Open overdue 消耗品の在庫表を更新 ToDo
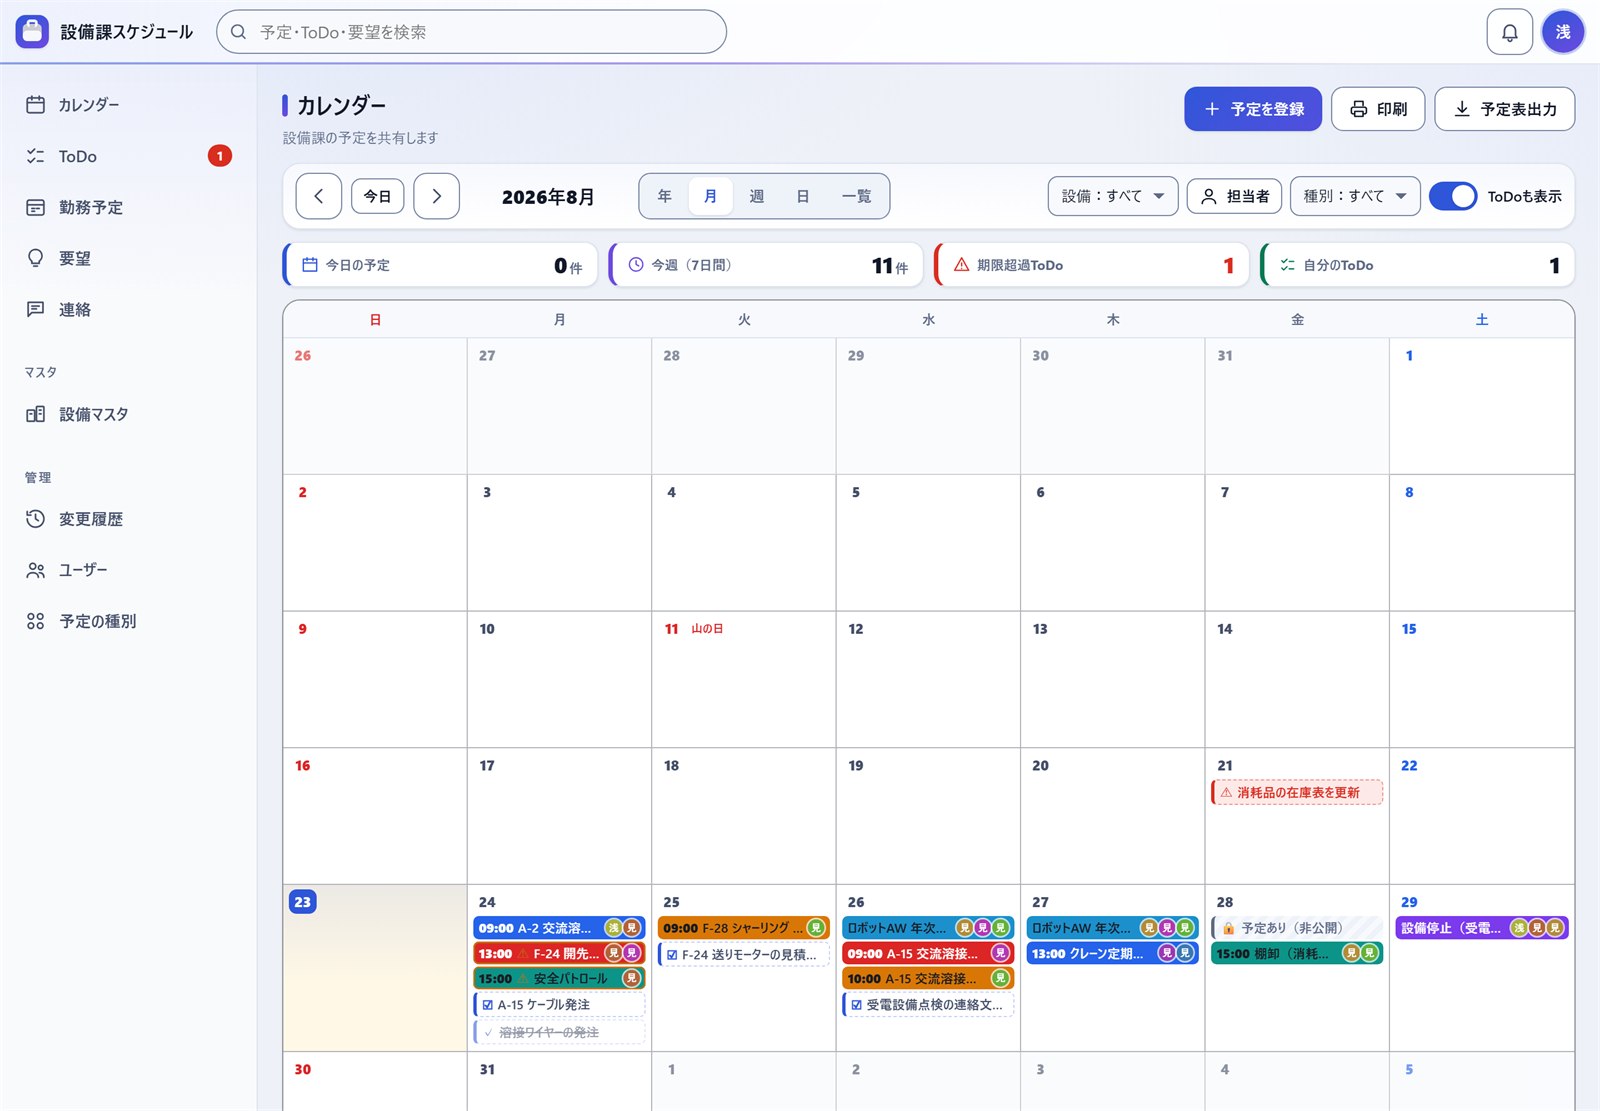This screenshot has height=1111, width=1600. point(1297,792)
